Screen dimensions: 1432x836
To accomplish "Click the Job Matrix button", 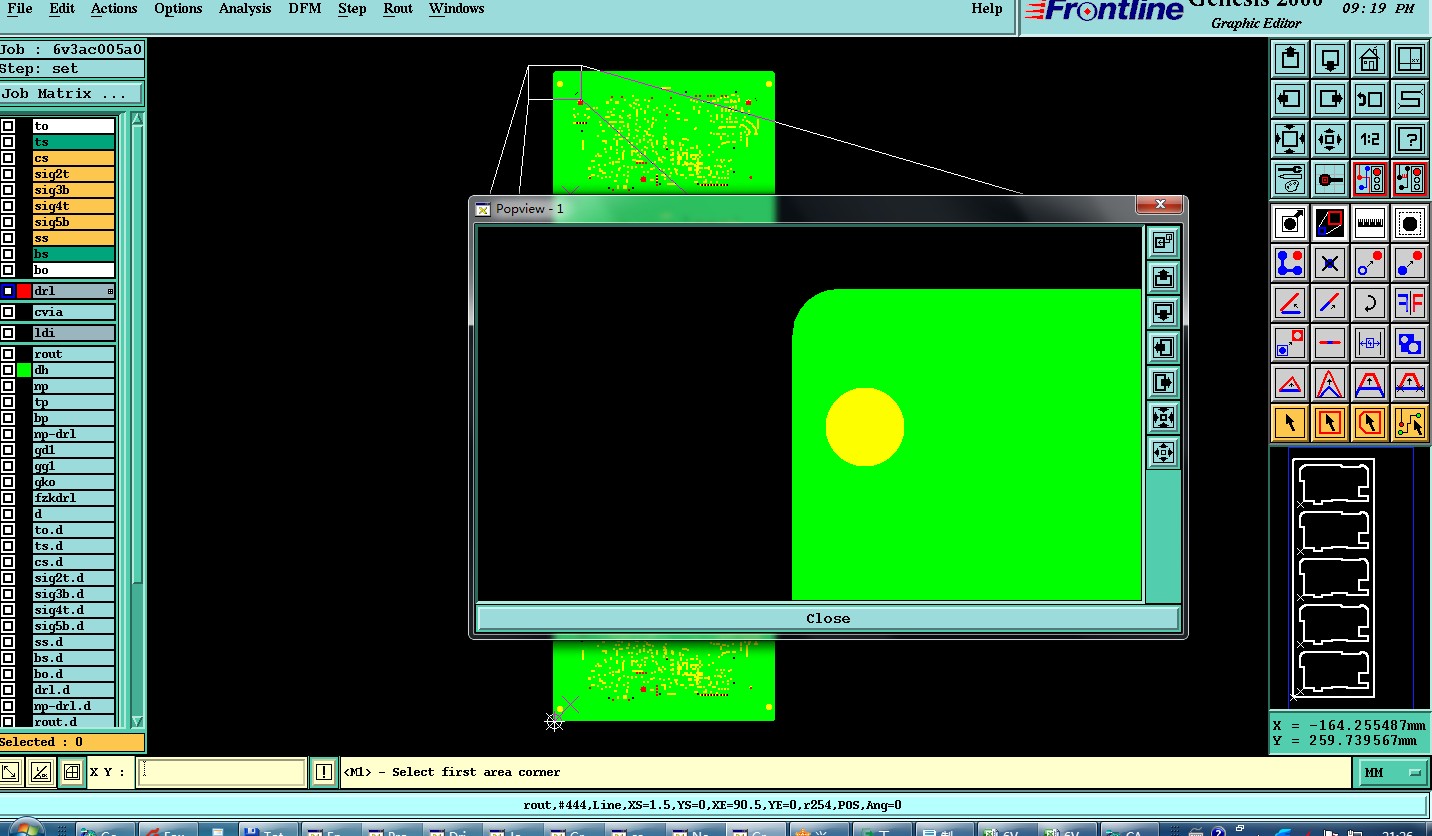I will tap(72, 93).
